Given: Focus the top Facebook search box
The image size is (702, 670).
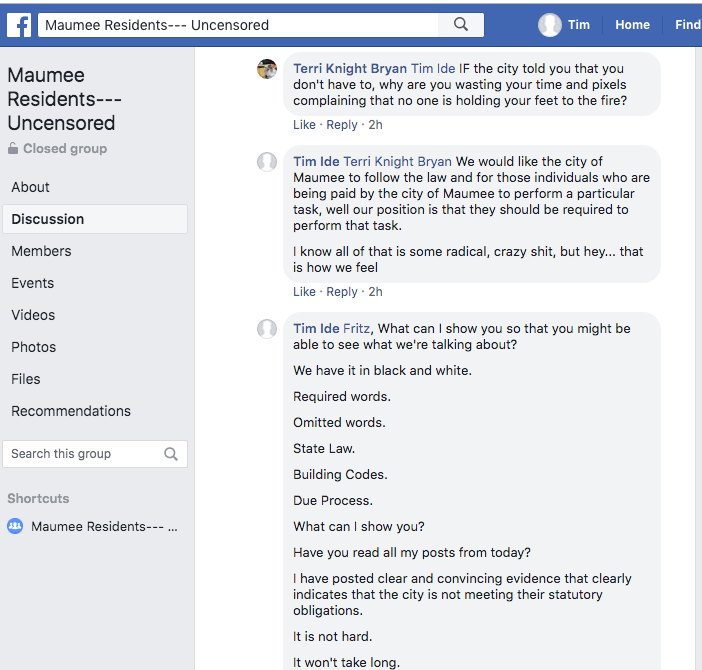Looking at the screenshot, I should [240, 25].
